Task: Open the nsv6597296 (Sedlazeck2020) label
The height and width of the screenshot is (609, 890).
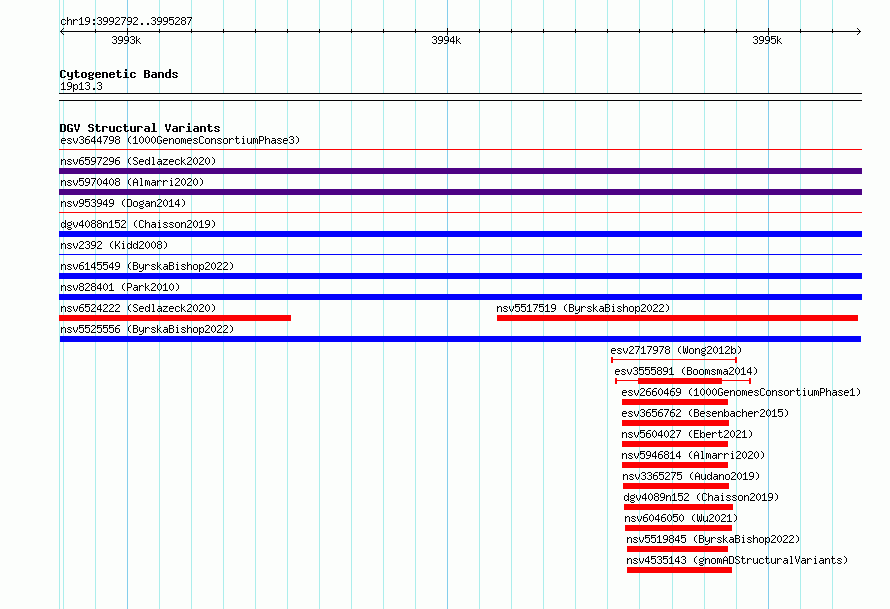Action: [138, 161]
